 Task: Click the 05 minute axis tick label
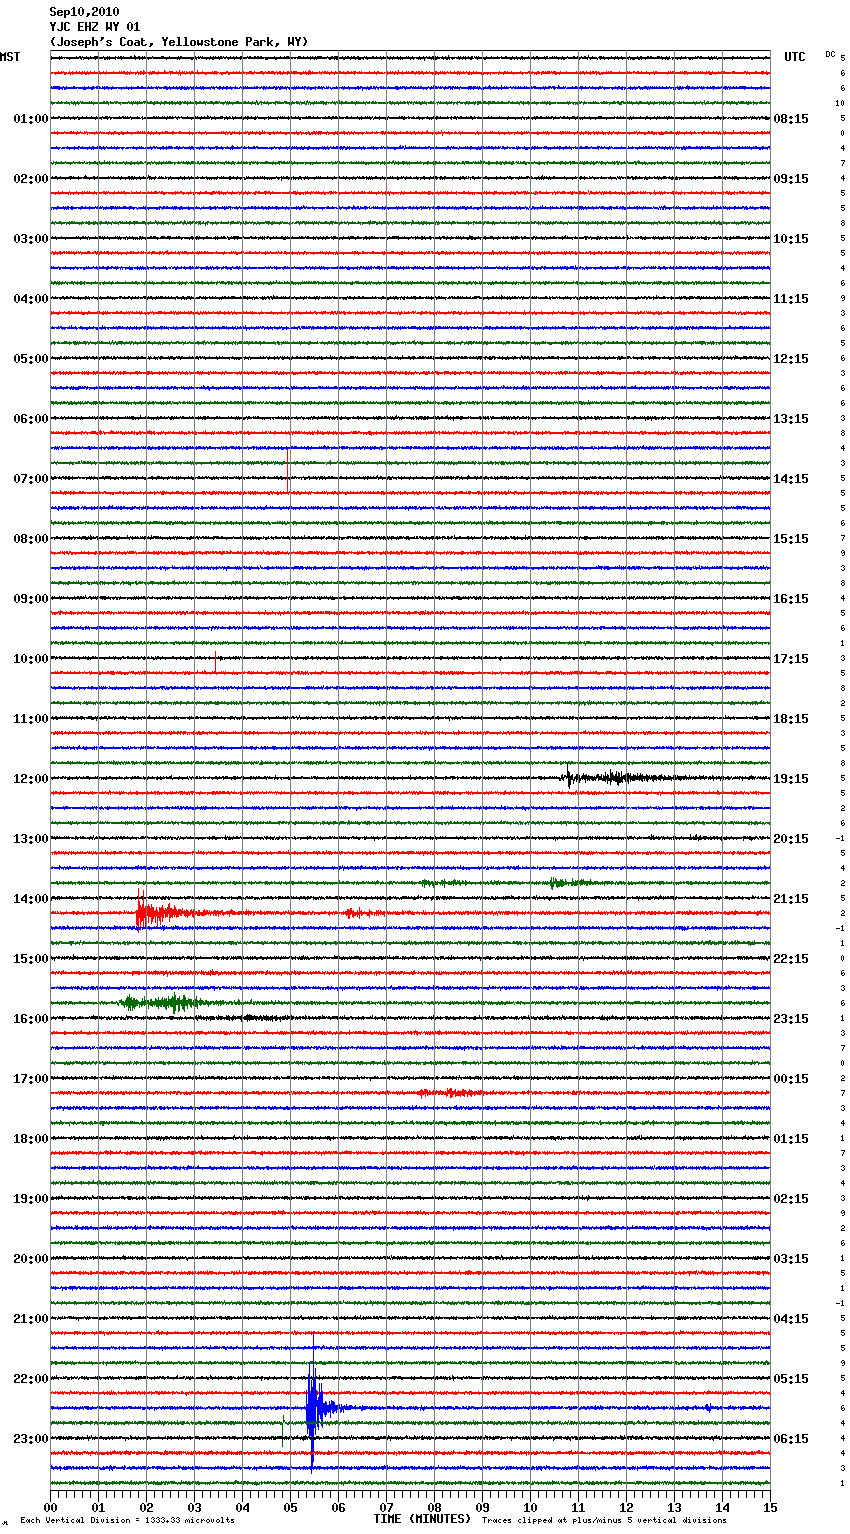click(290, 1507)
